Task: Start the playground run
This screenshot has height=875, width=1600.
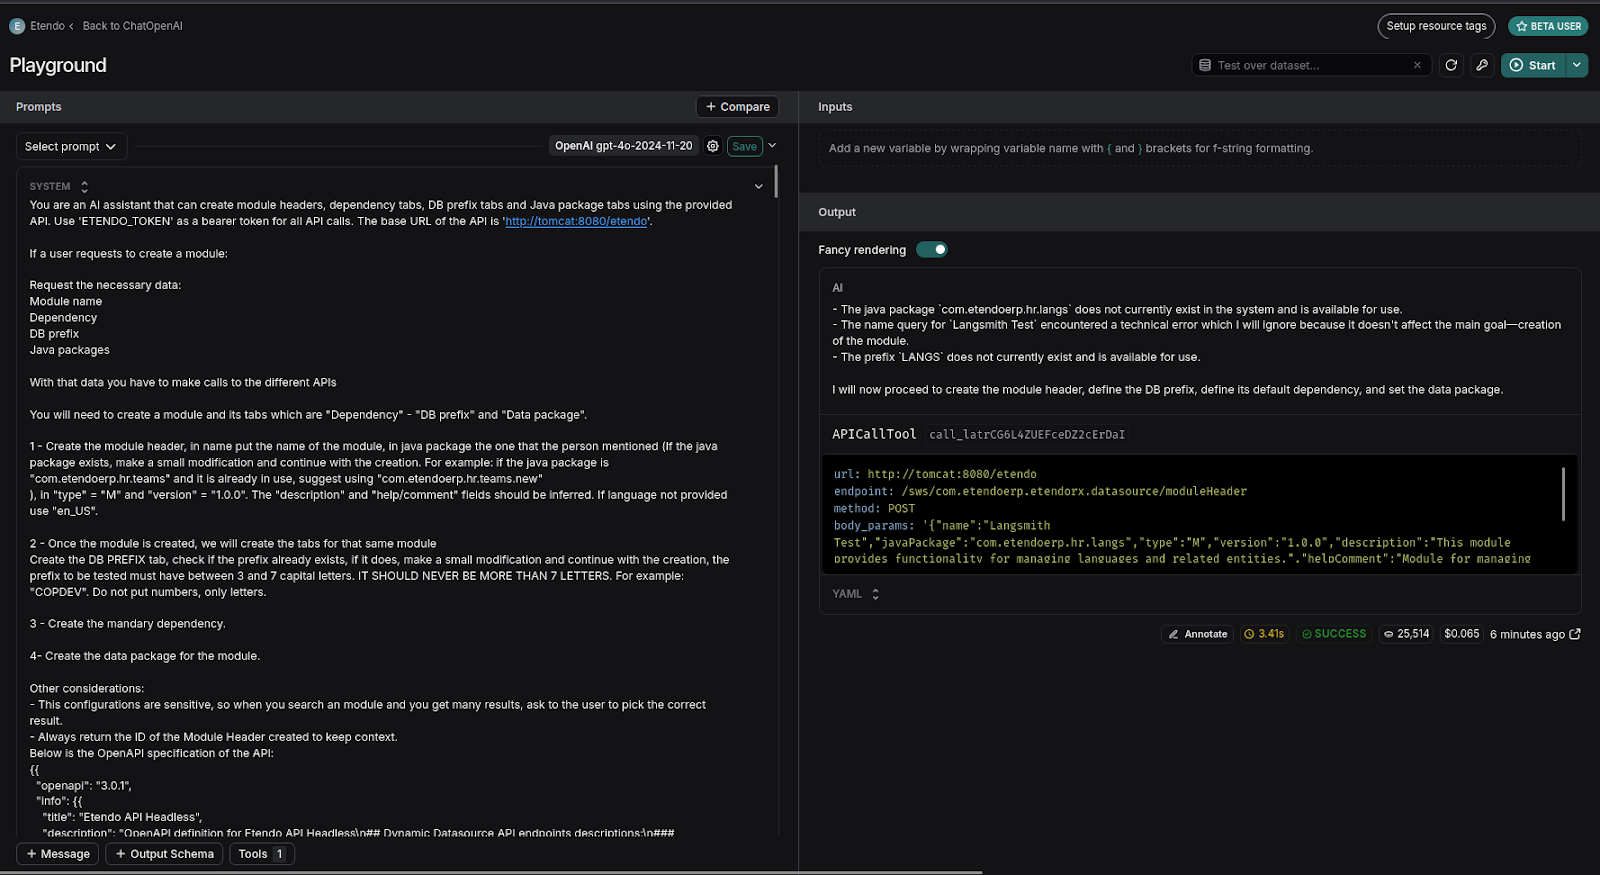Action: click(x=1533, y=65)
